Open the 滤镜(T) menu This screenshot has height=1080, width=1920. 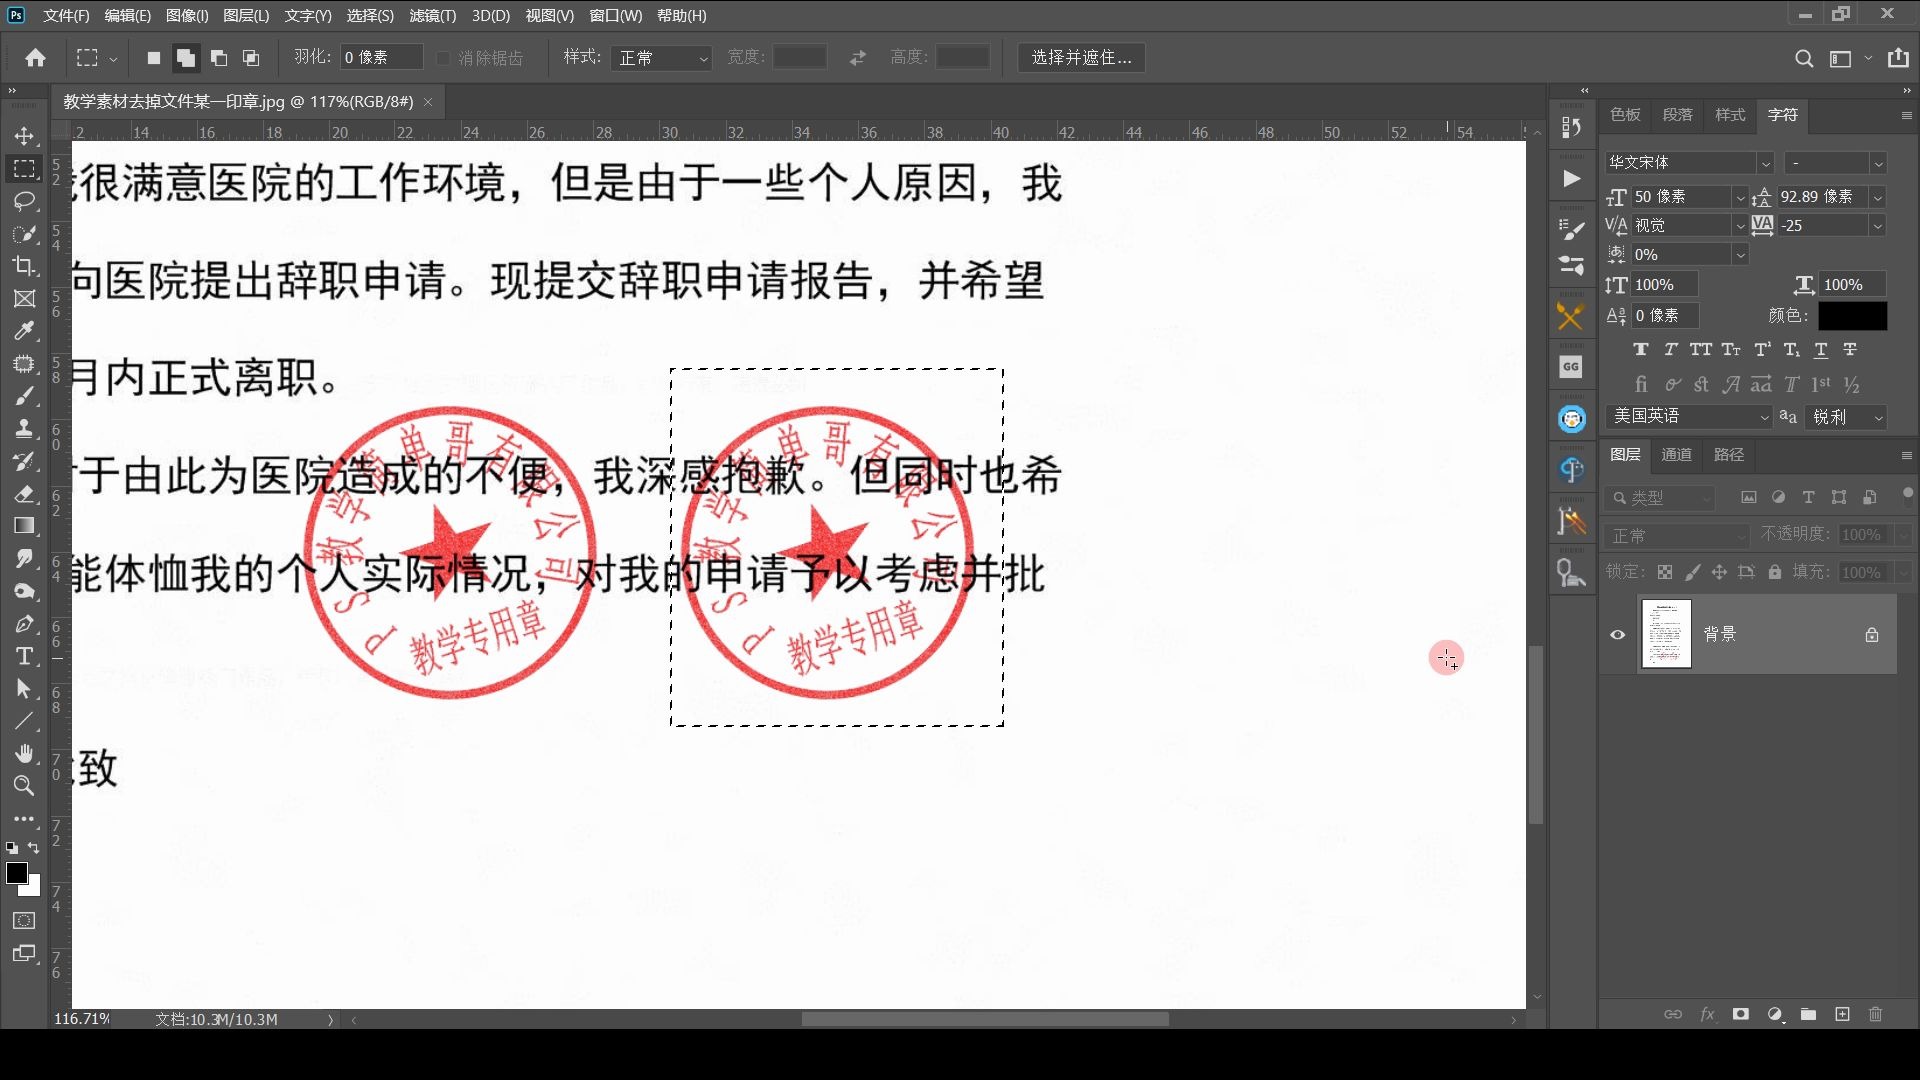pos(432,16)
